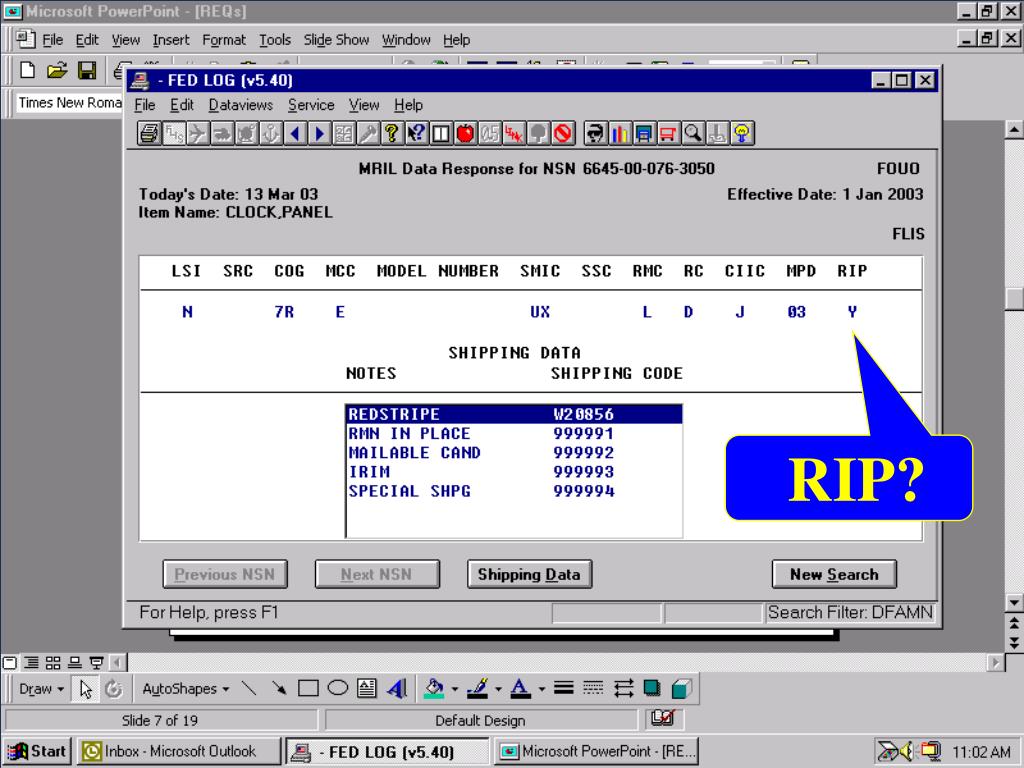
Task: Open PowerPoint Insert menu
Action: click(x=171, y=40)
